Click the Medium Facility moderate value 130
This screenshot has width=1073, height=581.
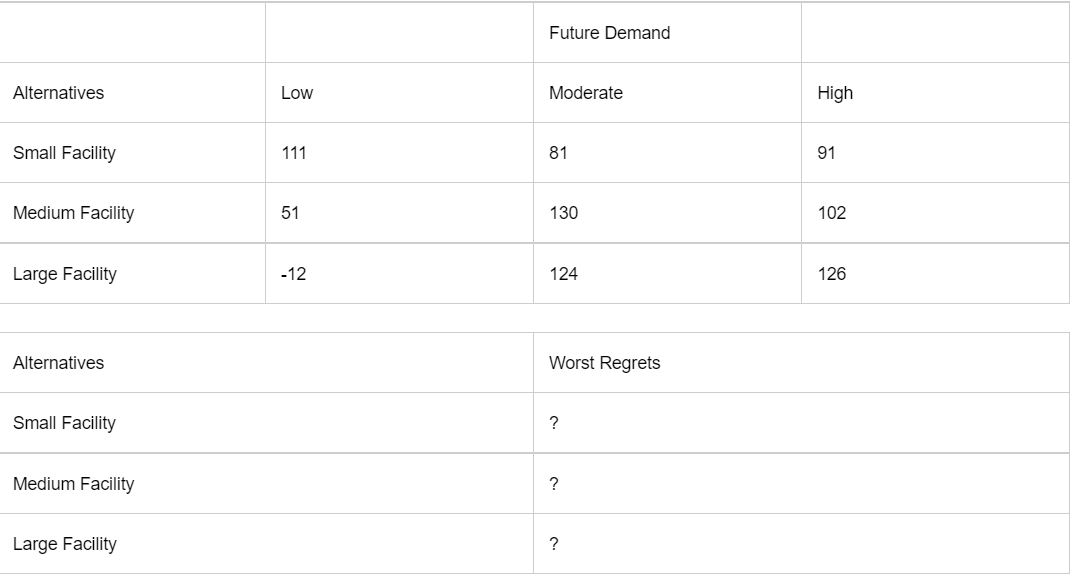point(563,213)
